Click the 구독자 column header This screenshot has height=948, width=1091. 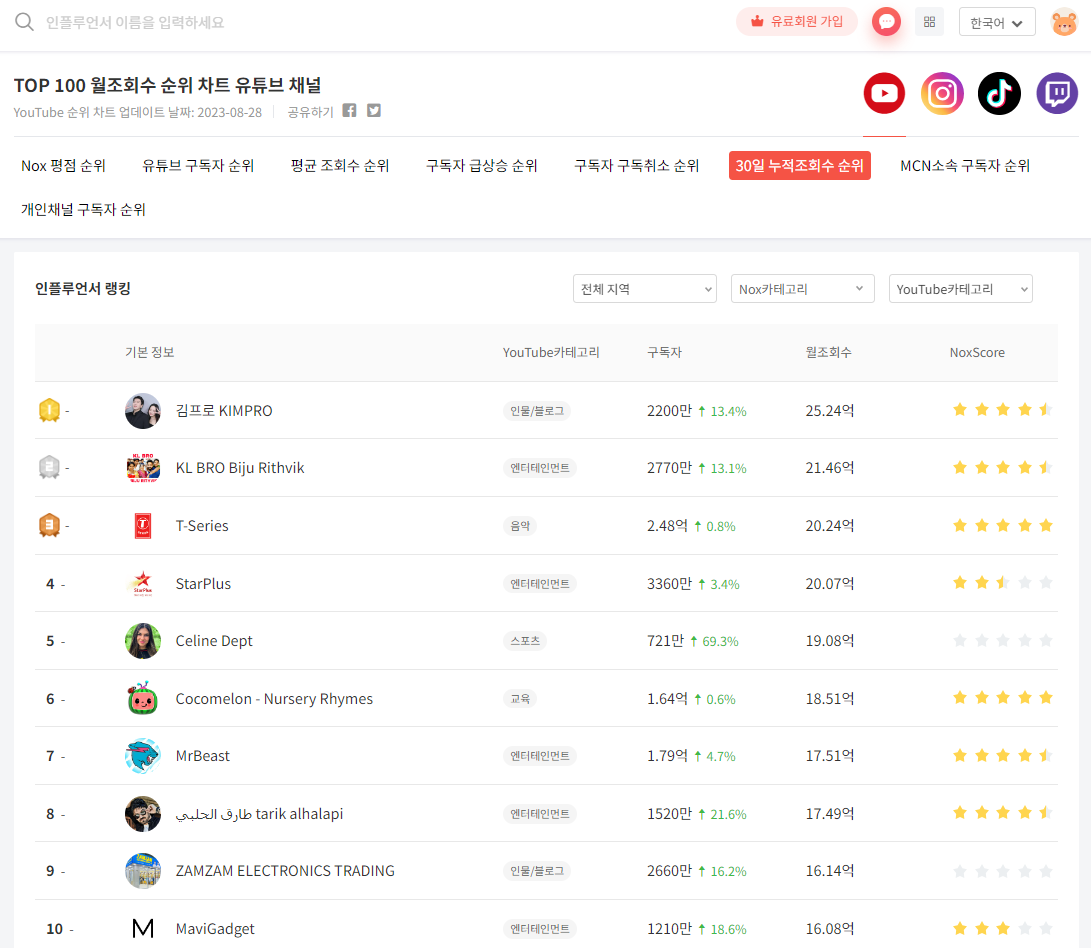(x=664, y=352)
